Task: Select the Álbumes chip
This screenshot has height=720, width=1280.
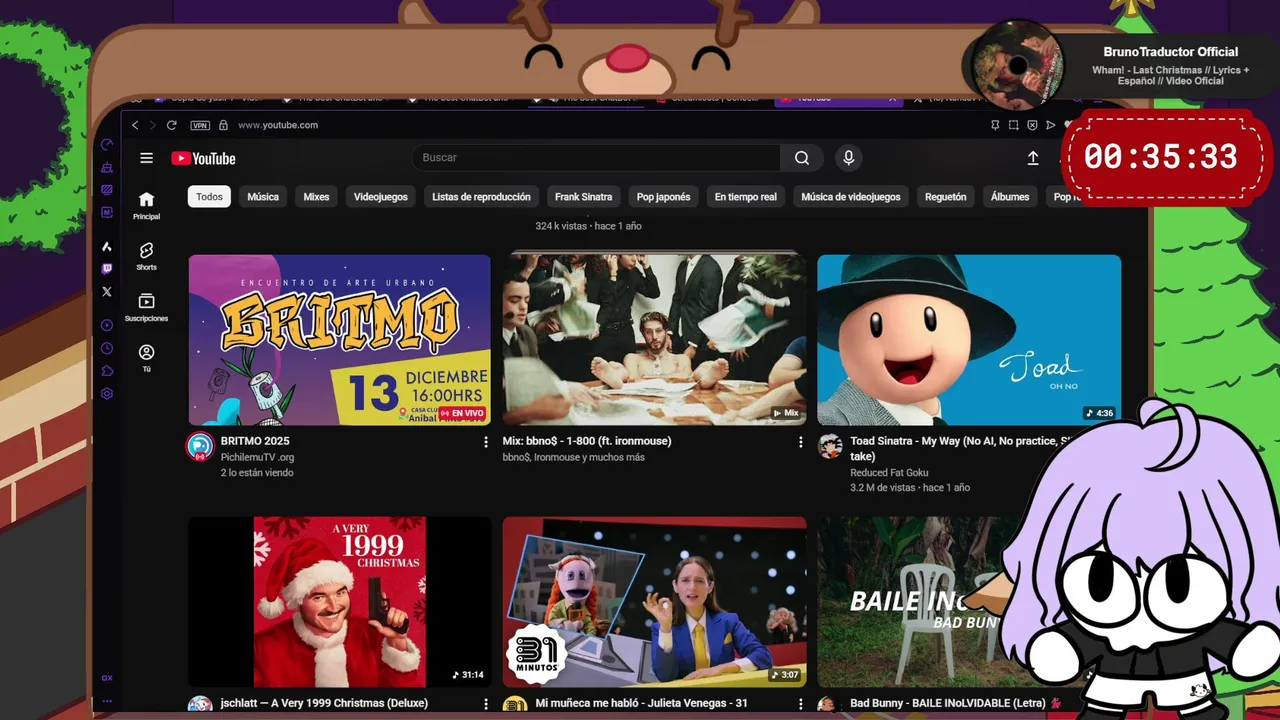Action: click(1010, 197)
